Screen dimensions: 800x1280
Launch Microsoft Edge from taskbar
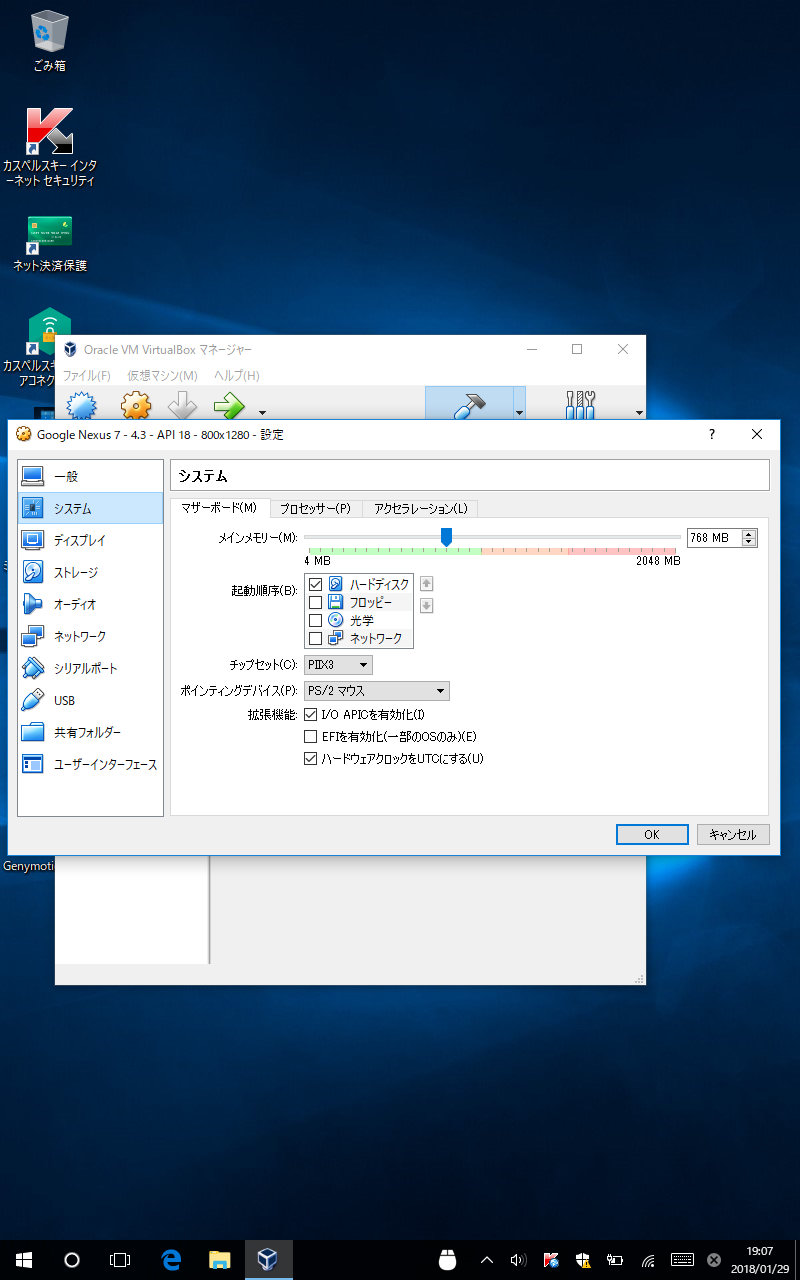click(171, 1260)
